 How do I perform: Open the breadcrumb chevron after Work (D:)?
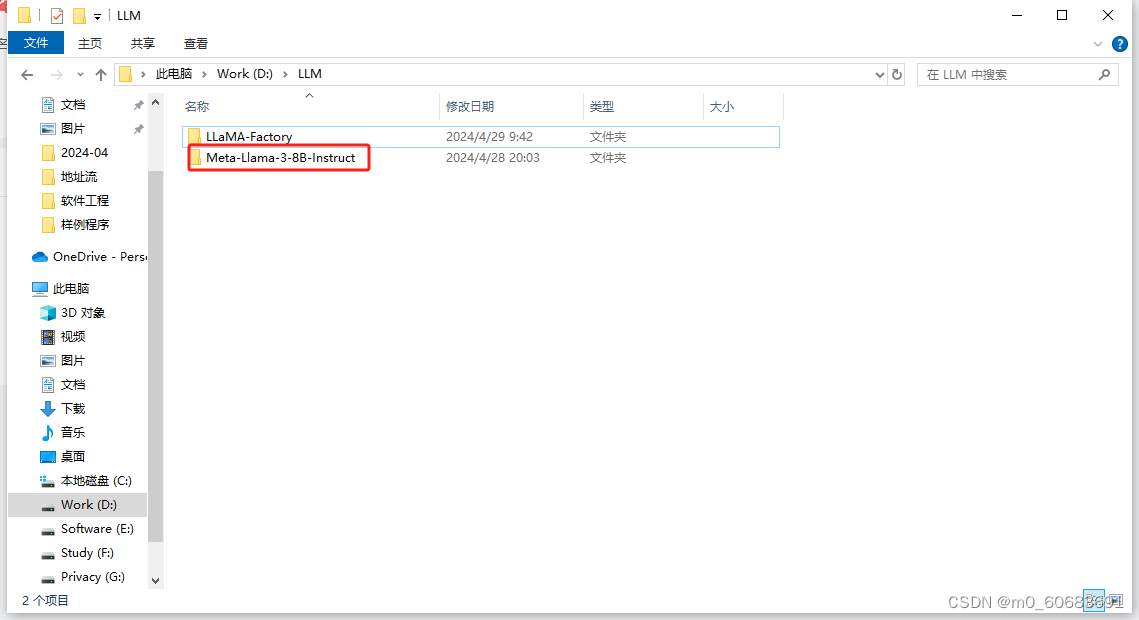click(285, 74)
